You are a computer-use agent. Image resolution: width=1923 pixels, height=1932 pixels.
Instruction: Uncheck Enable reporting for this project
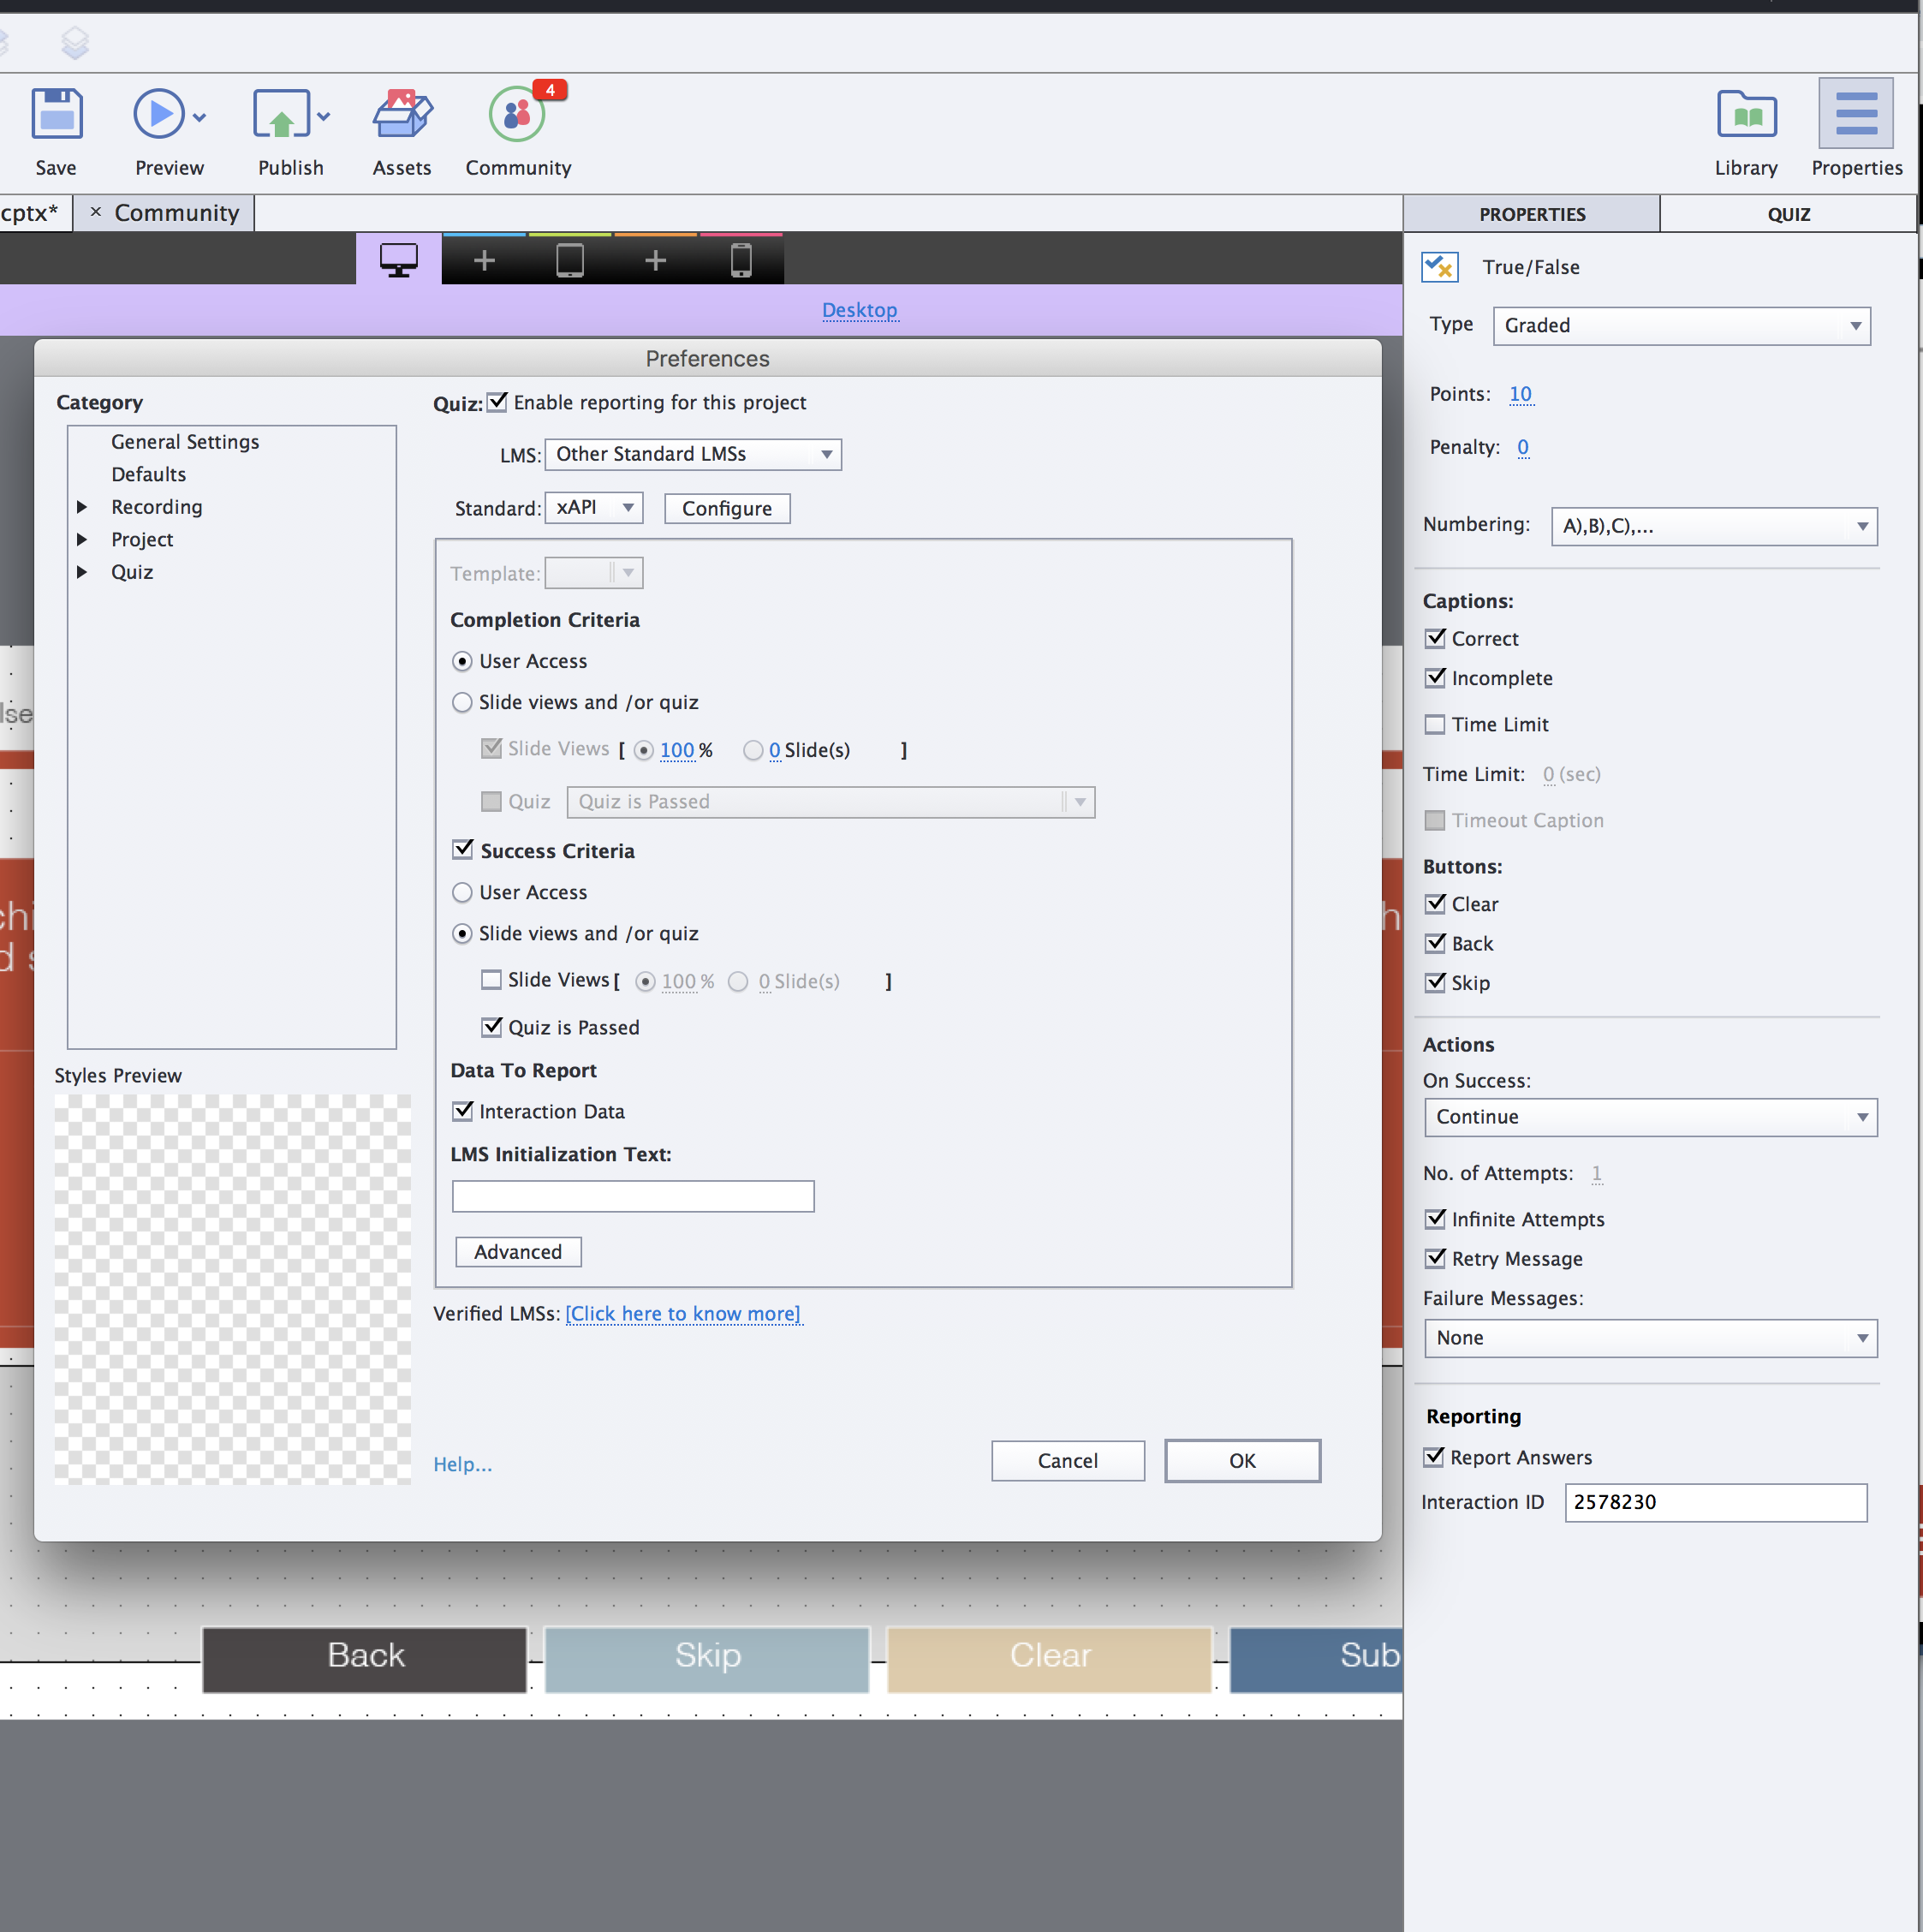click(x=497, y=402)
